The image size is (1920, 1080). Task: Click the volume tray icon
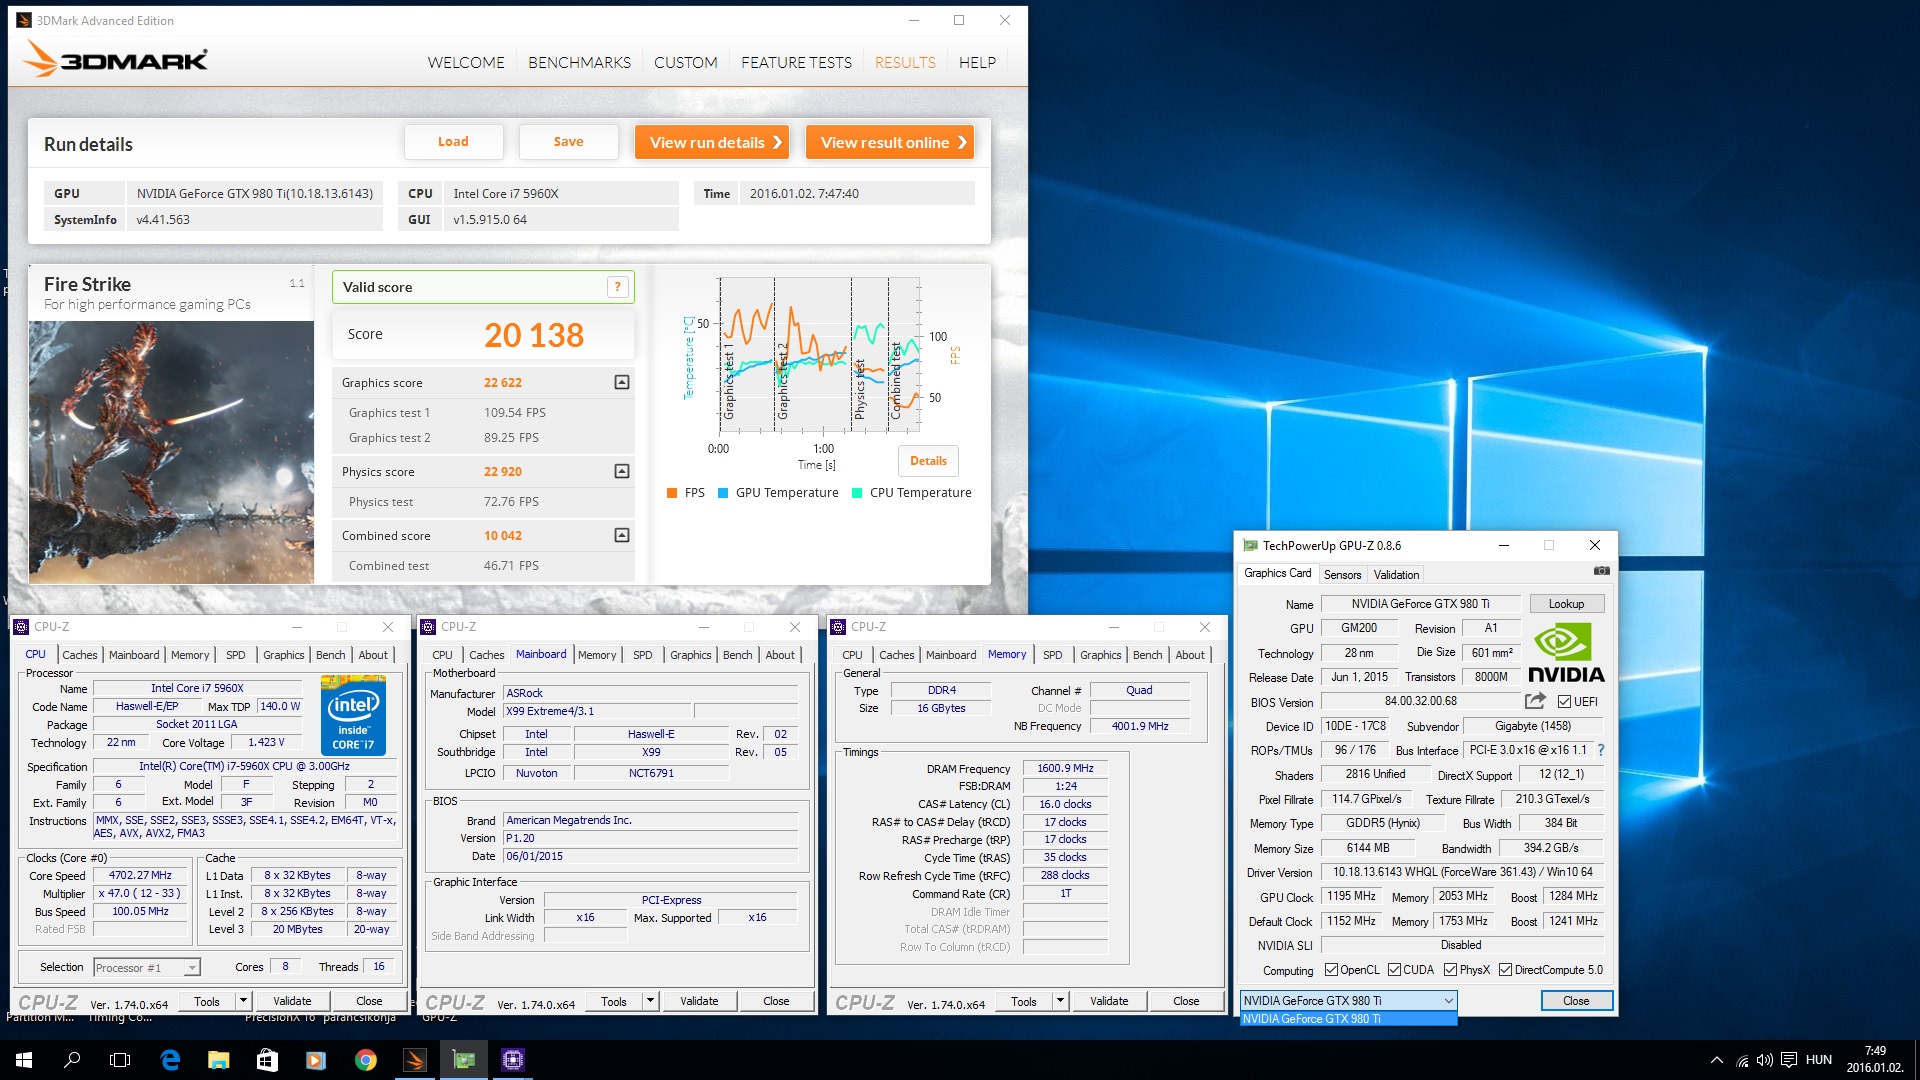coord(1765,1060)
